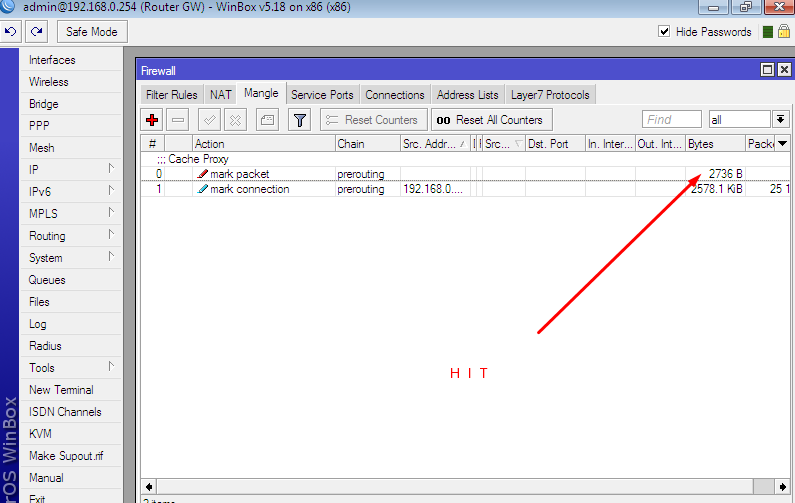Click the mark connection pencil icon

203,189
